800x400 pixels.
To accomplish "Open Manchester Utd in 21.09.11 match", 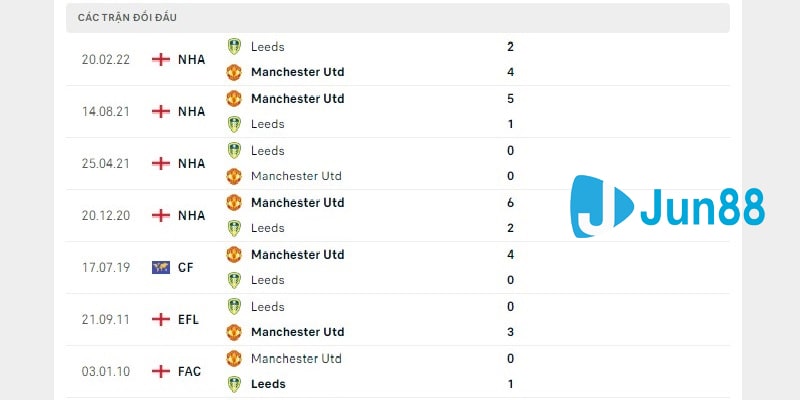I will (297, 332).
